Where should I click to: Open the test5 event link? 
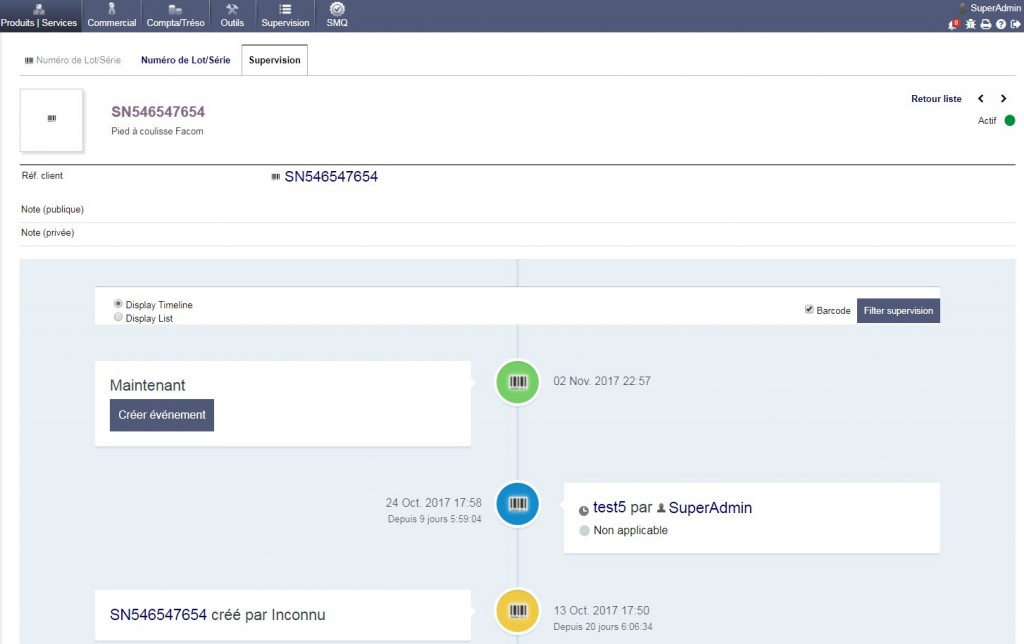point(609,507)
